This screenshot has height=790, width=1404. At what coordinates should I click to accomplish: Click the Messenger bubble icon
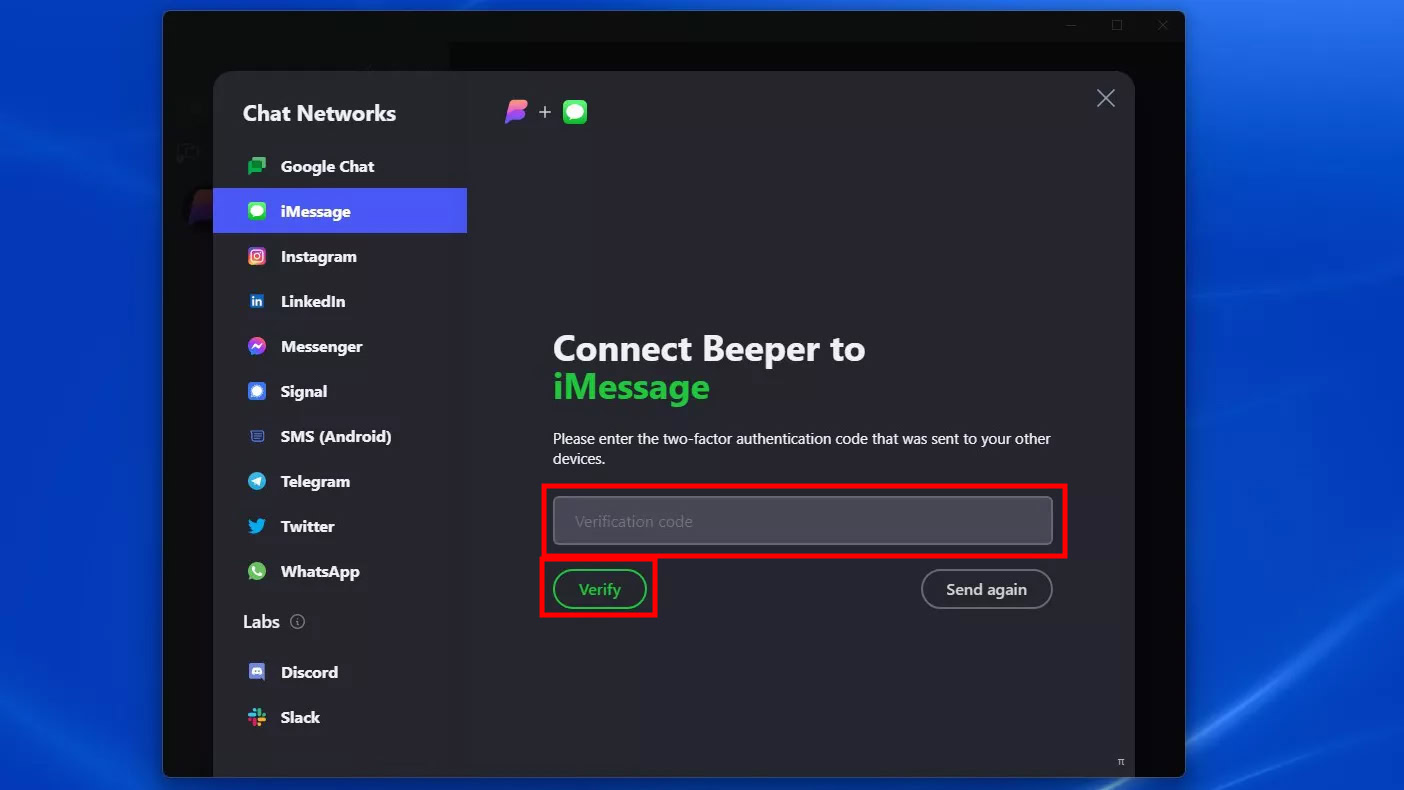(x=257, y=346)
